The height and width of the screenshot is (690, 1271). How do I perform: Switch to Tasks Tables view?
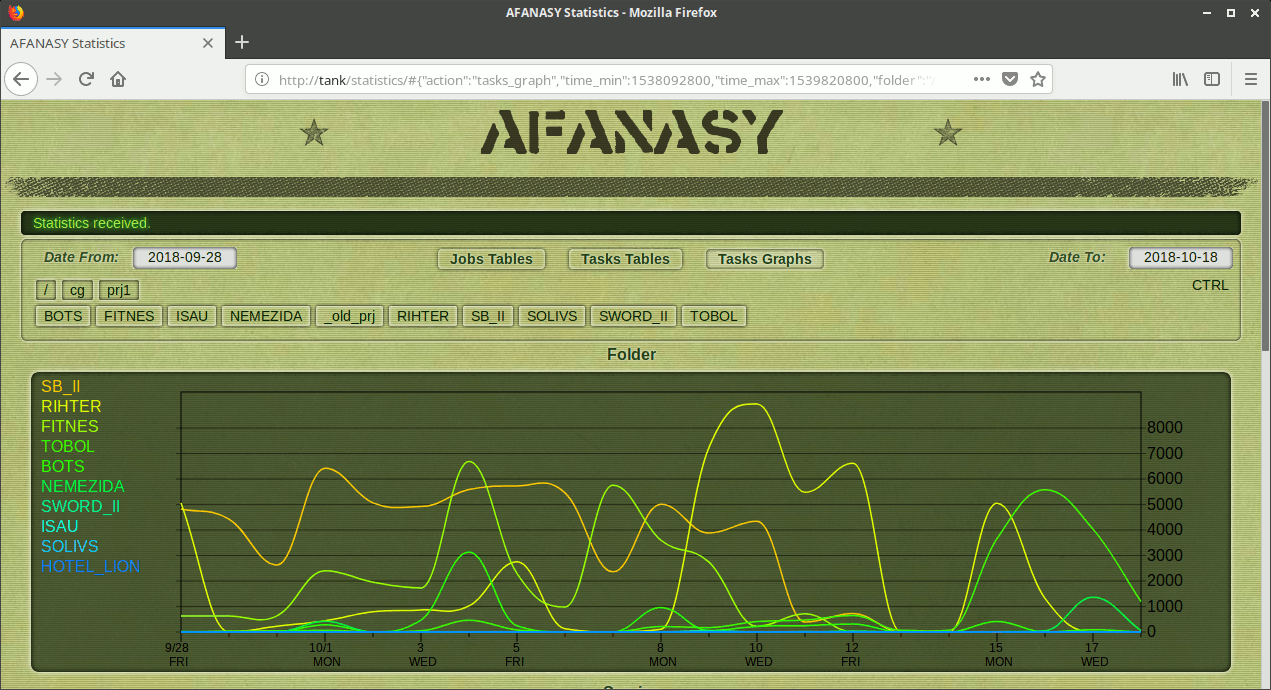point(625,259)
